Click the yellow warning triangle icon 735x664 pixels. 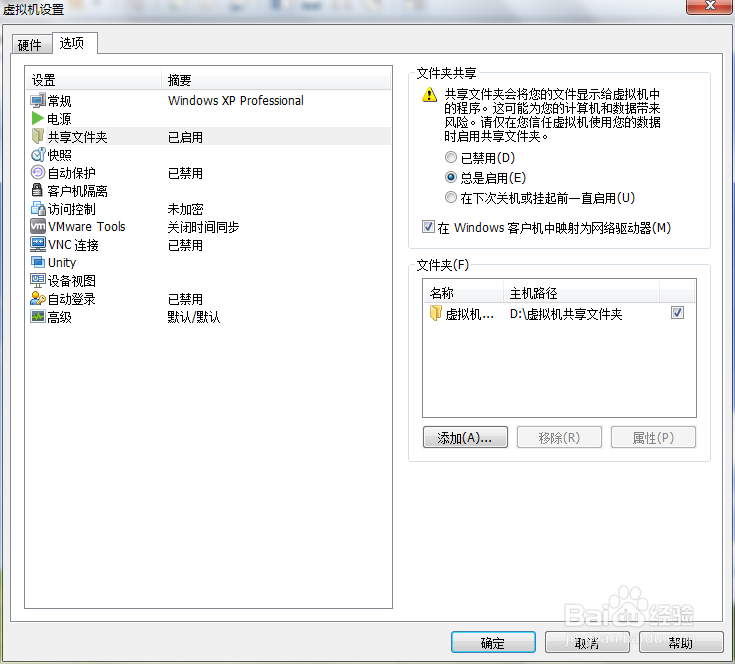click(429, 95)
